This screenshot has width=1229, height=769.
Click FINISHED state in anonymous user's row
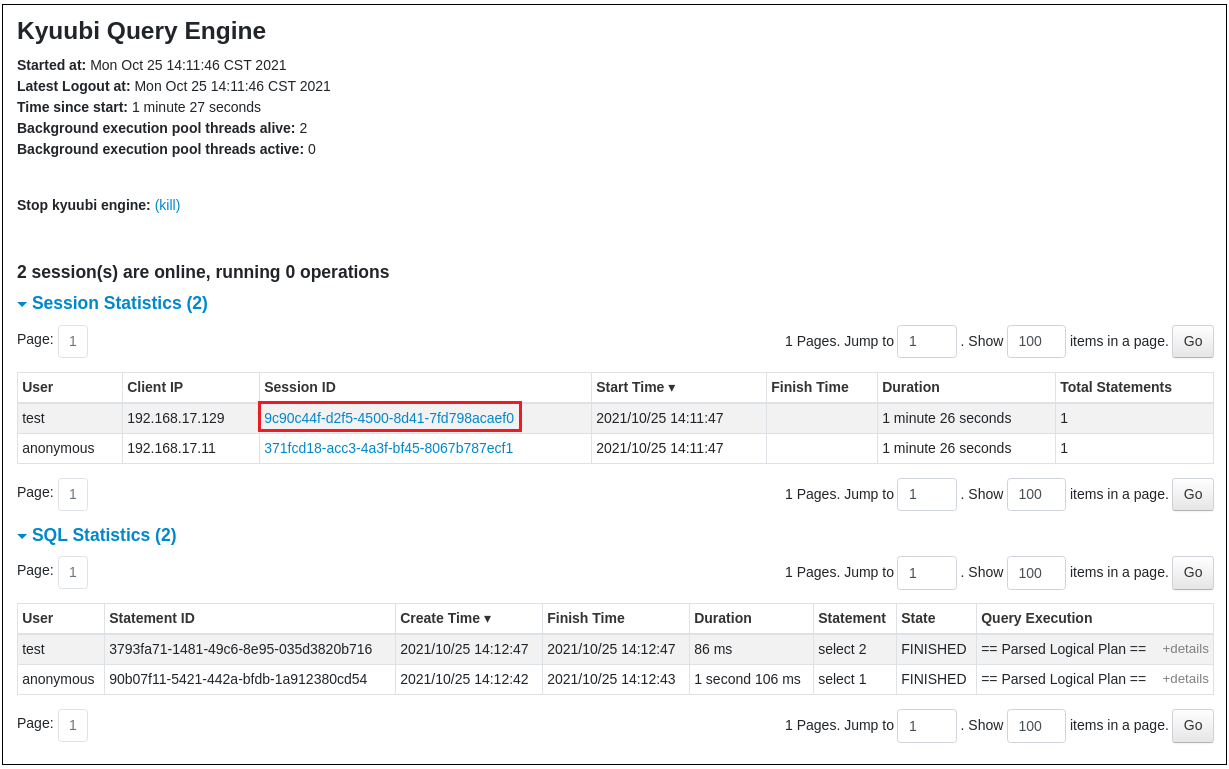point(934,679)
